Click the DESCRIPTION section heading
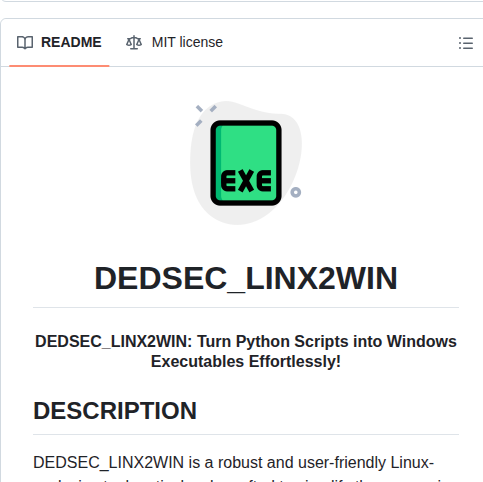 [x=115, y=411]
